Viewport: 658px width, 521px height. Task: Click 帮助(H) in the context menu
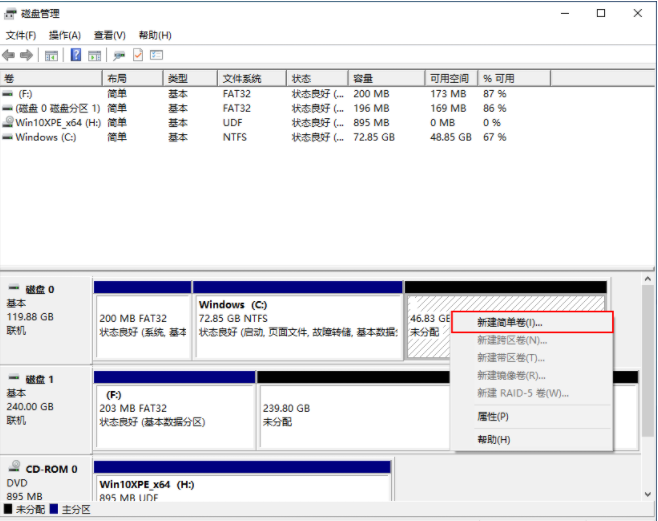pos(493,439)
